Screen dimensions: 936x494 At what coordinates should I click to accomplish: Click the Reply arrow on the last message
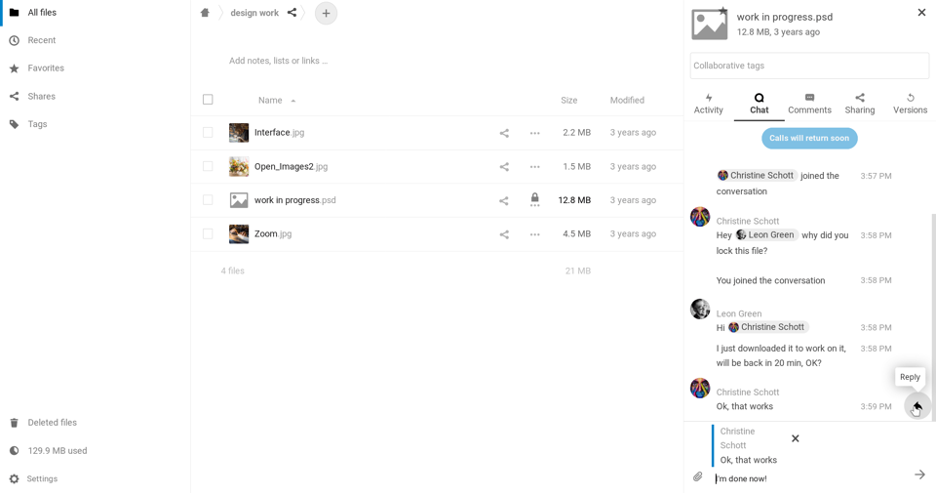[x=917, y=406]
